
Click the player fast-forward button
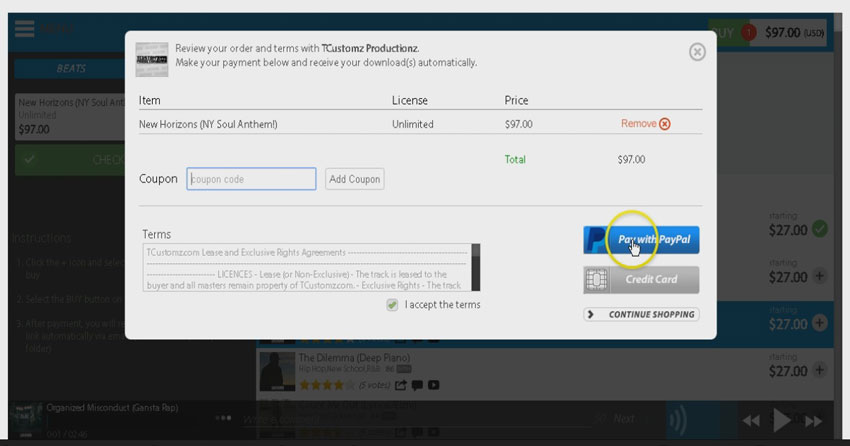[x=813, y=421]
